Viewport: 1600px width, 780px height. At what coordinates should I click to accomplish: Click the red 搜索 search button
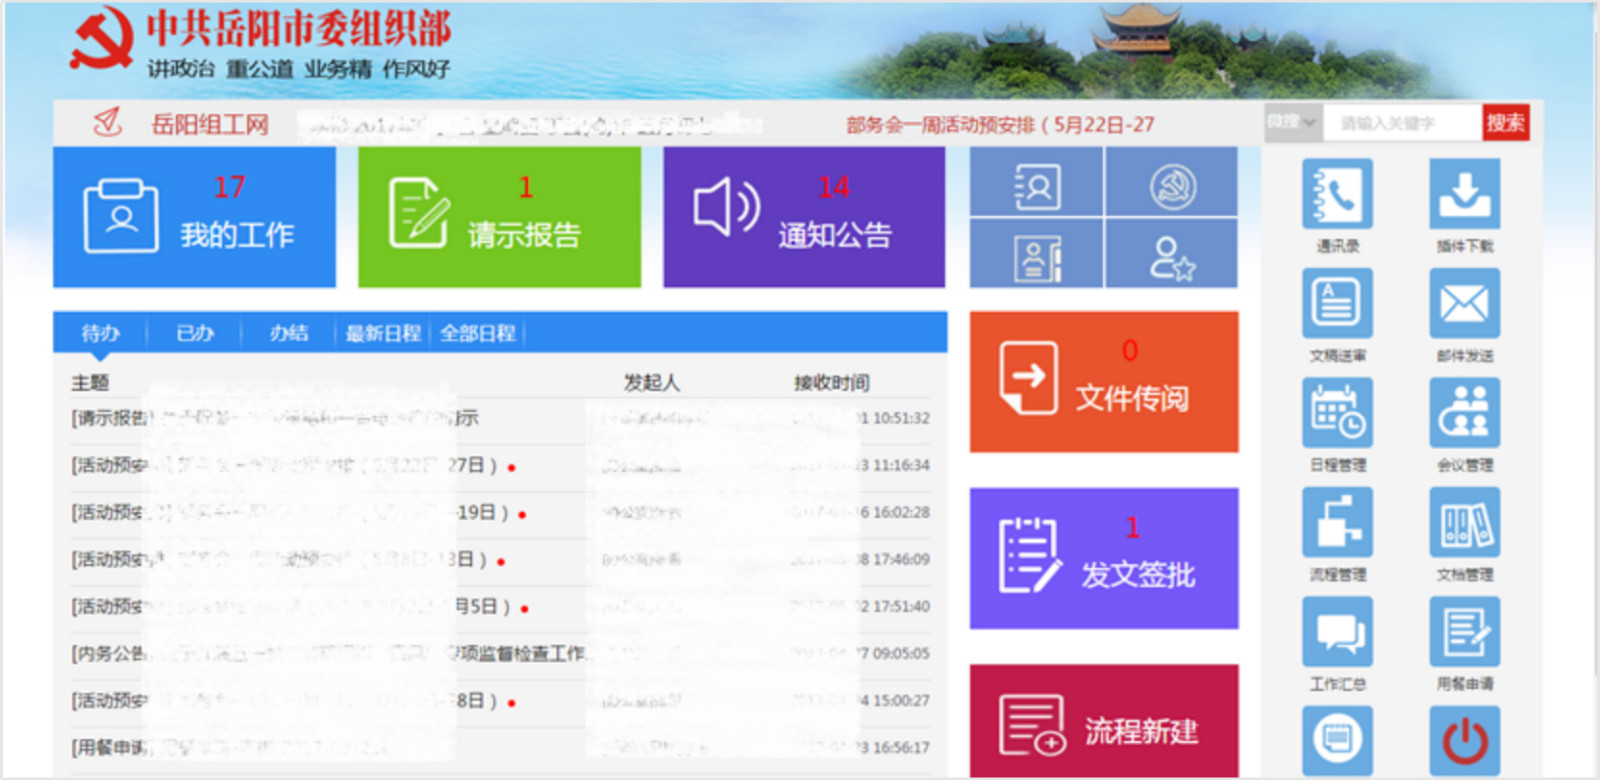1506,123
